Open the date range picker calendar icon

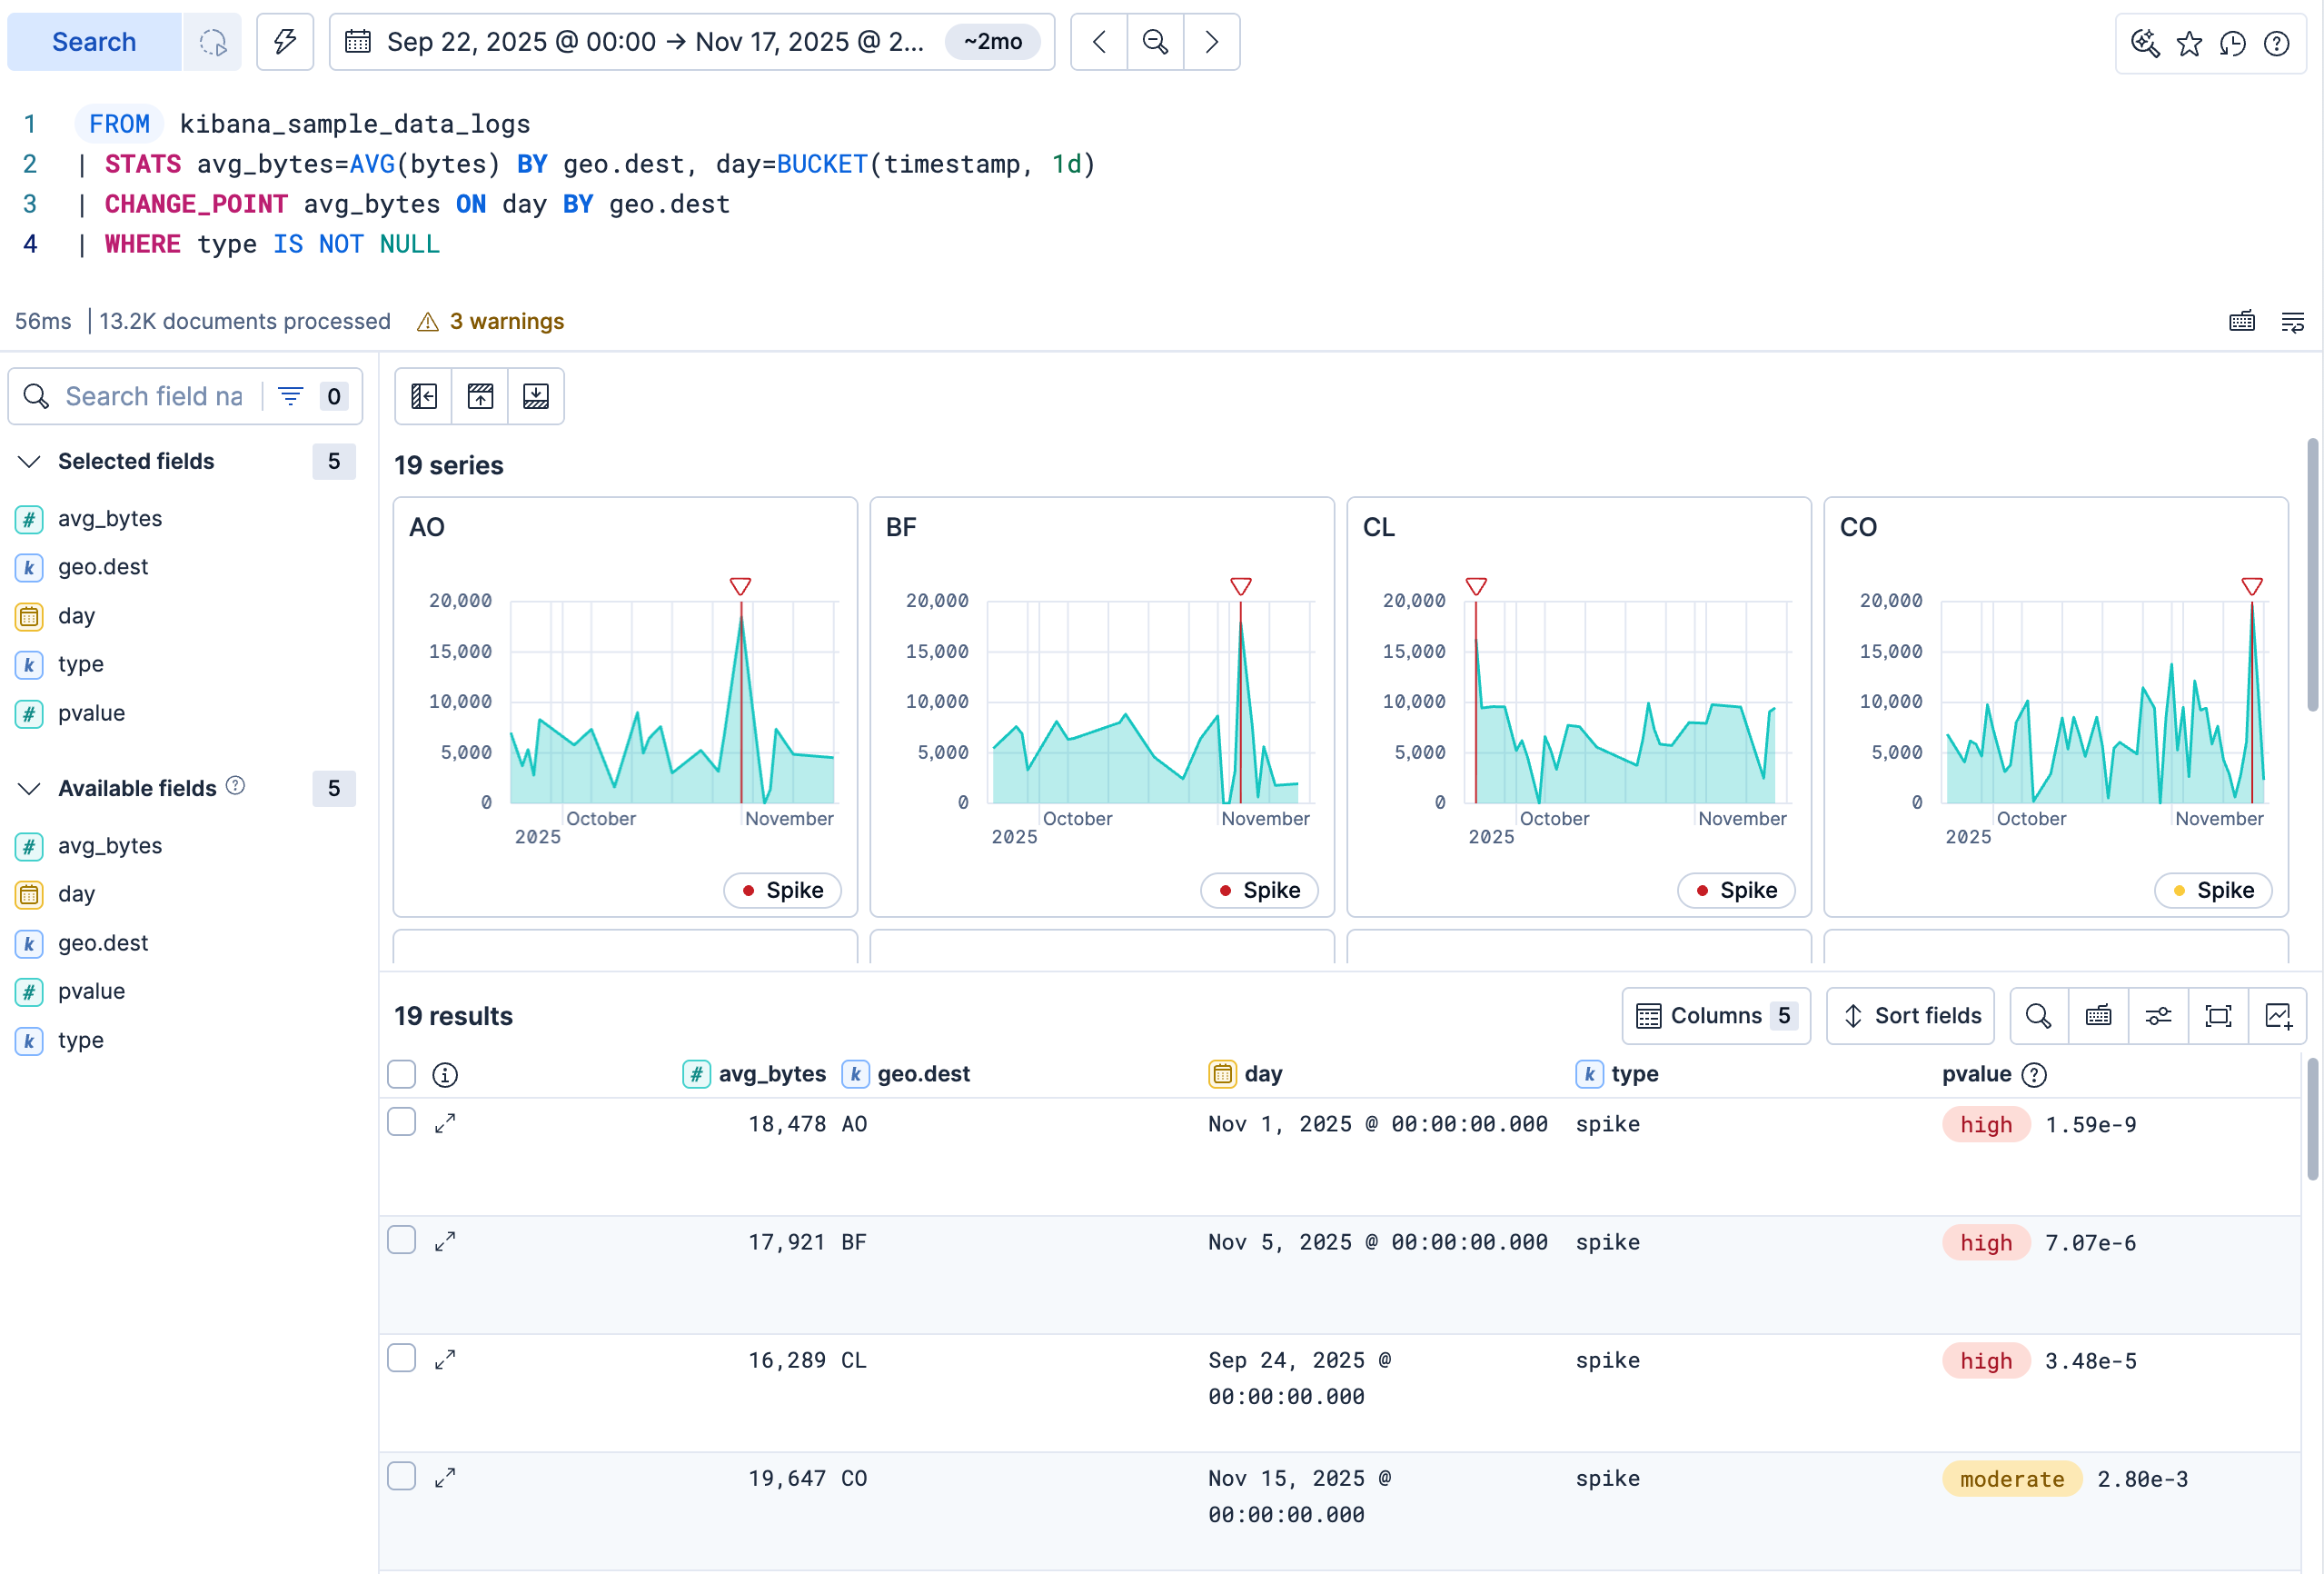pos(358,42)
